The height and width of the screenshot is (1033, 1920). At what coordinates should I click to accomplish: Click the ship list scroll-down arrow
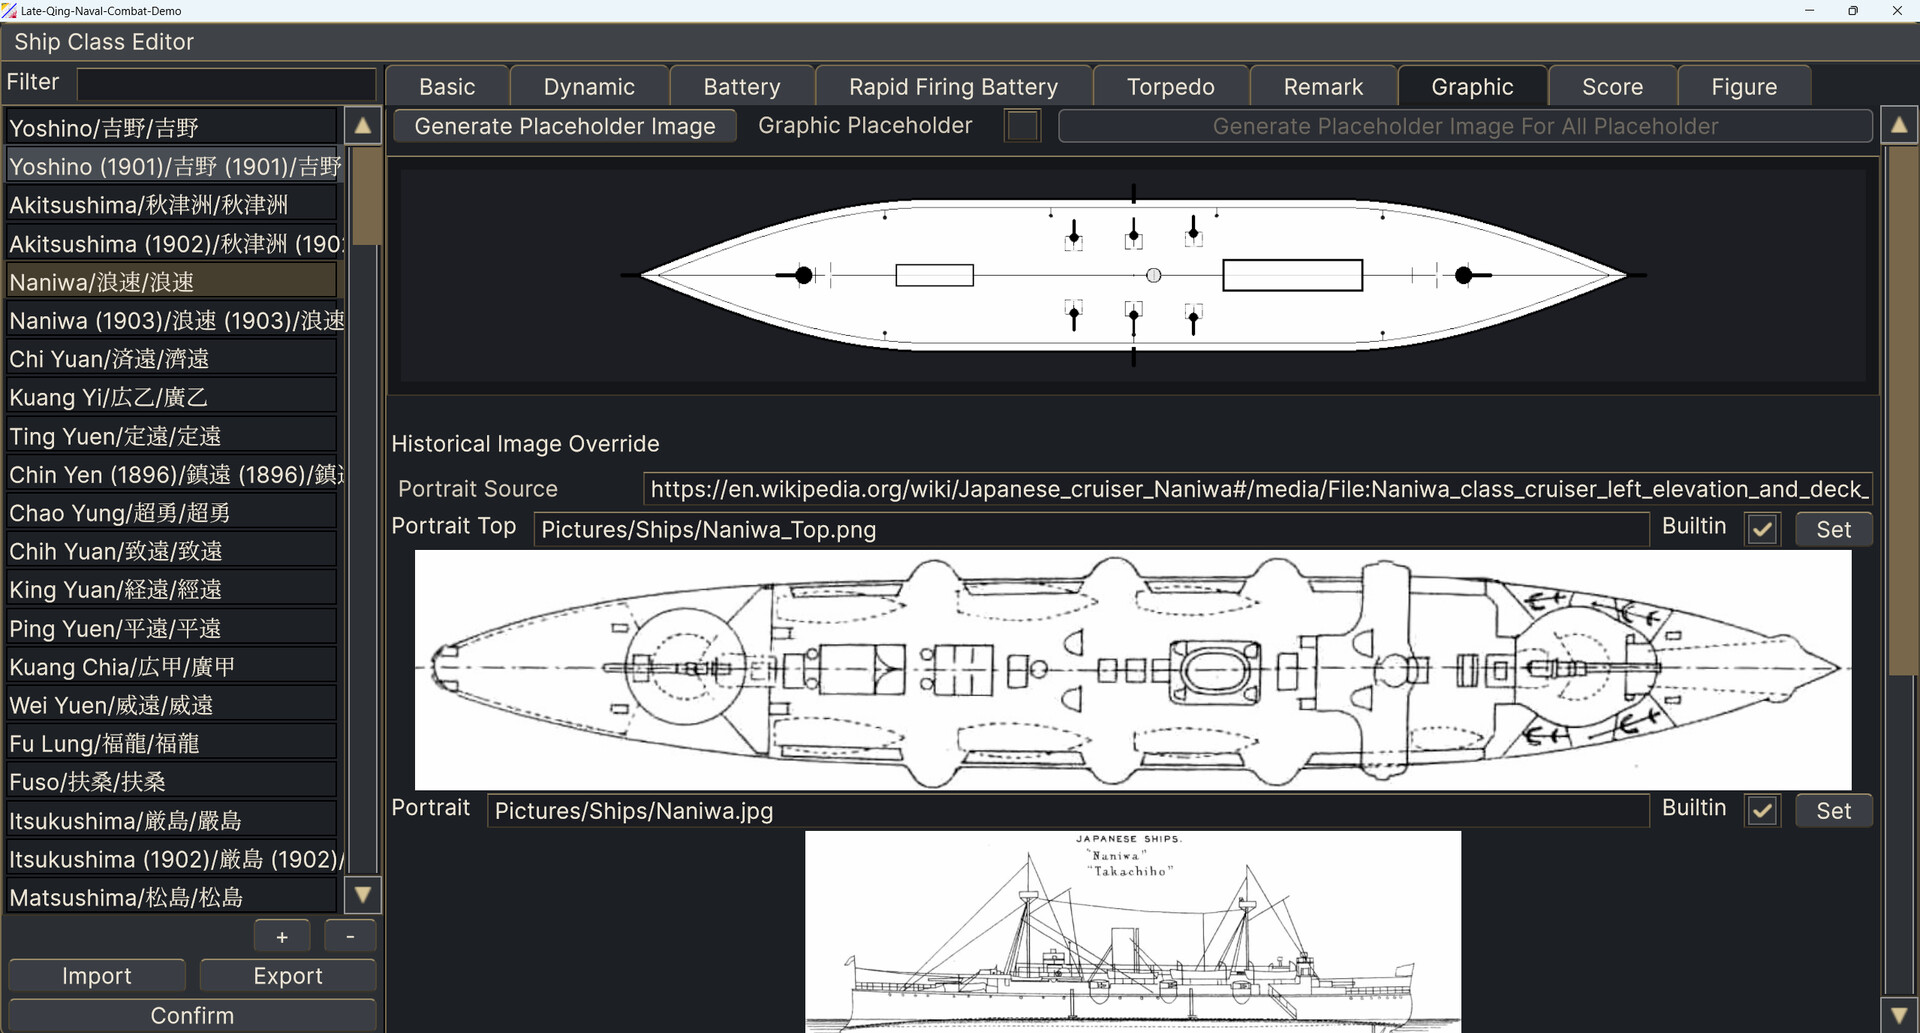363,895
